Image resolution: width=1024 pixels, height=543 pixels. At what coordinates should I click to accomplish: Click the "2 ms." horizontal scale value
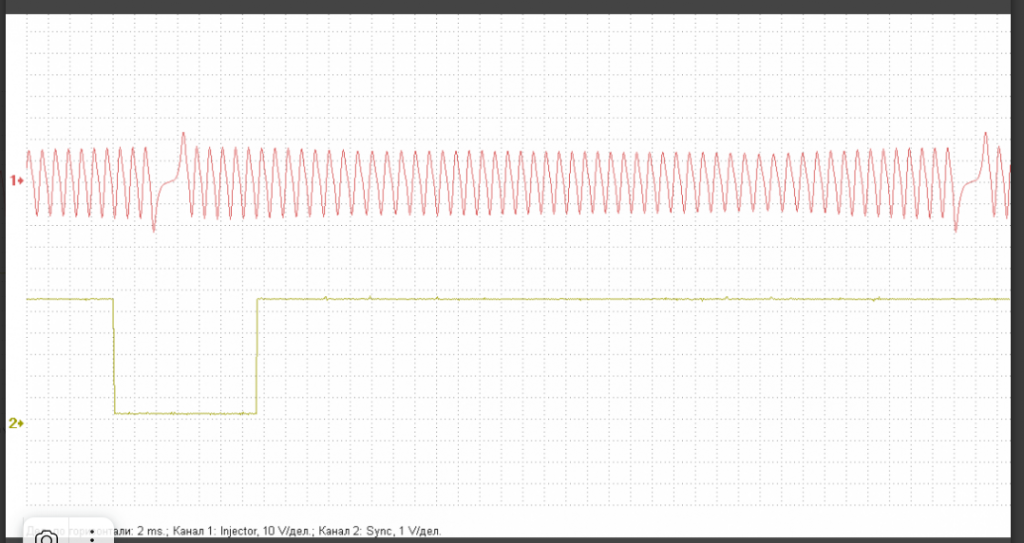point(152,531)
